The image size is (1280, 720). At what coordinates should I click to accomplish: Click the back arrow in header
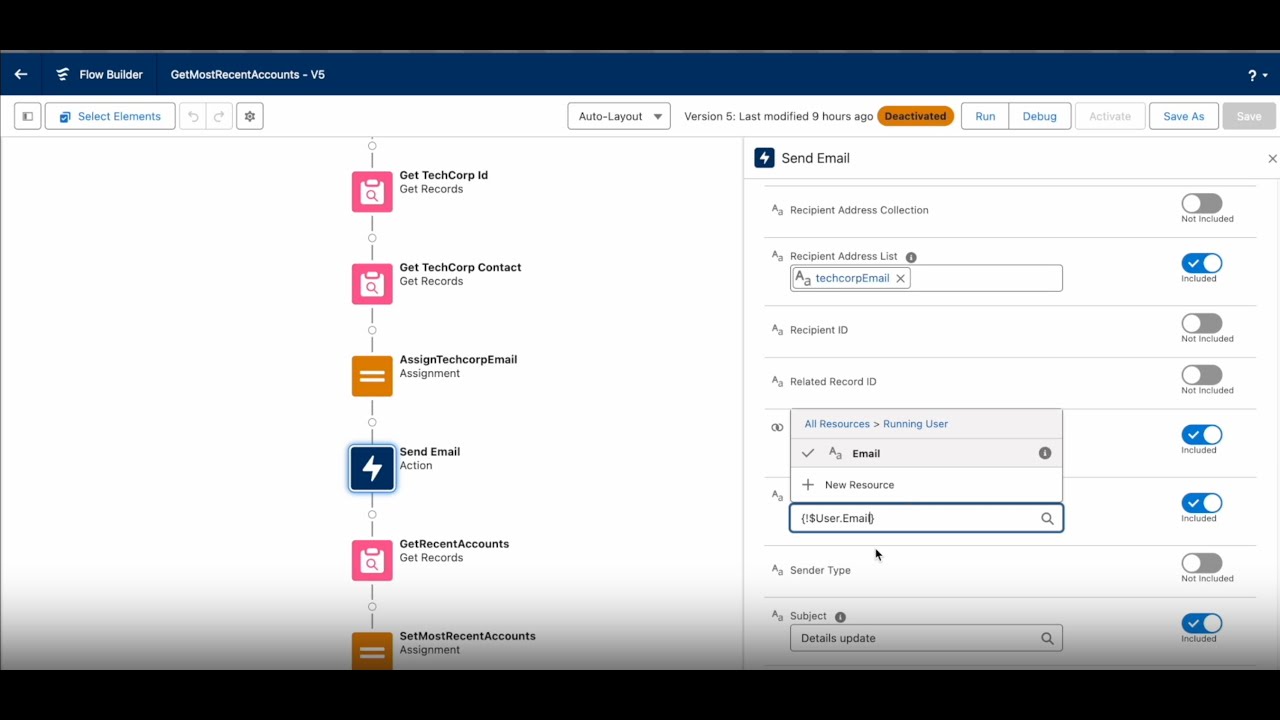(21, 74)
